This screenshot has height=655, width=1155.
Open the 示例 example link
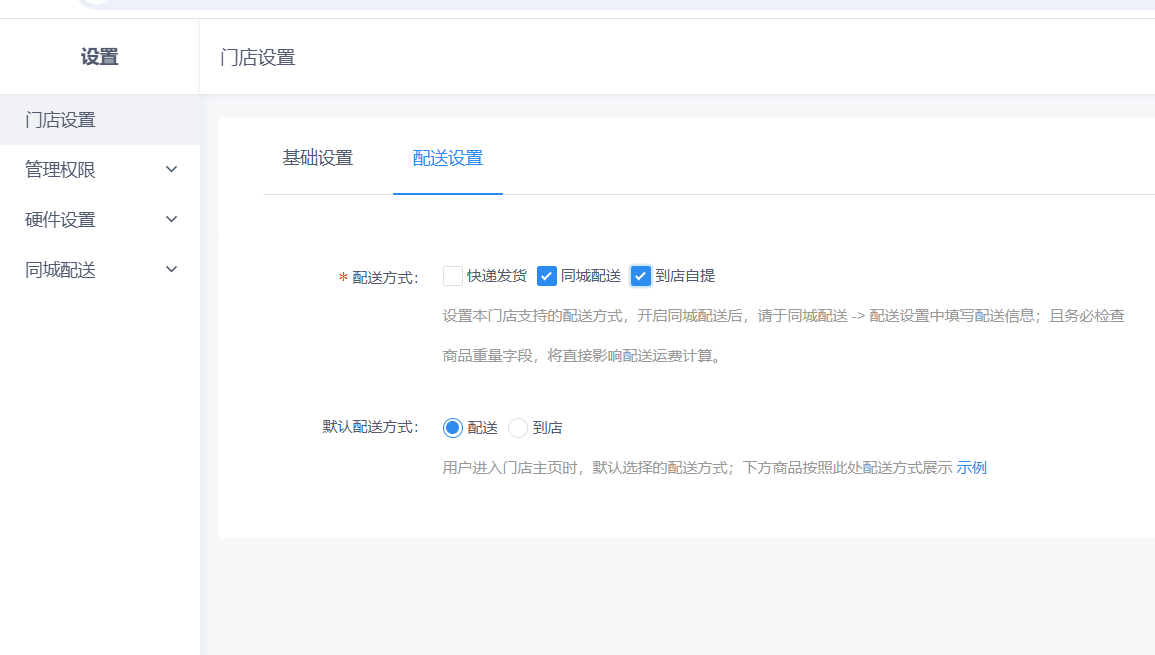[971, 467]
